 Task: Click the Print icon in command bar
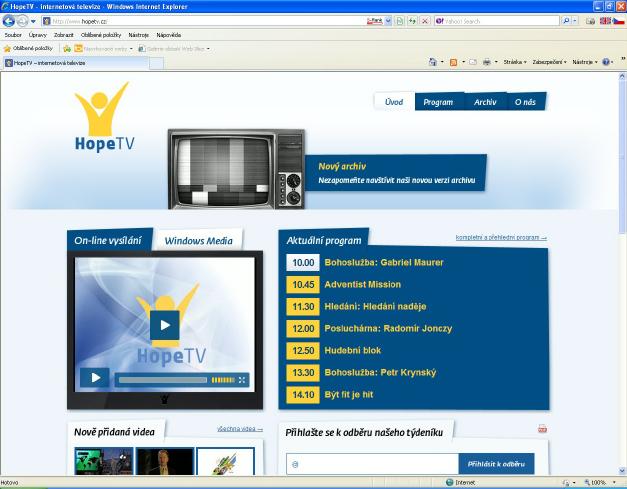tap(487, 62)
